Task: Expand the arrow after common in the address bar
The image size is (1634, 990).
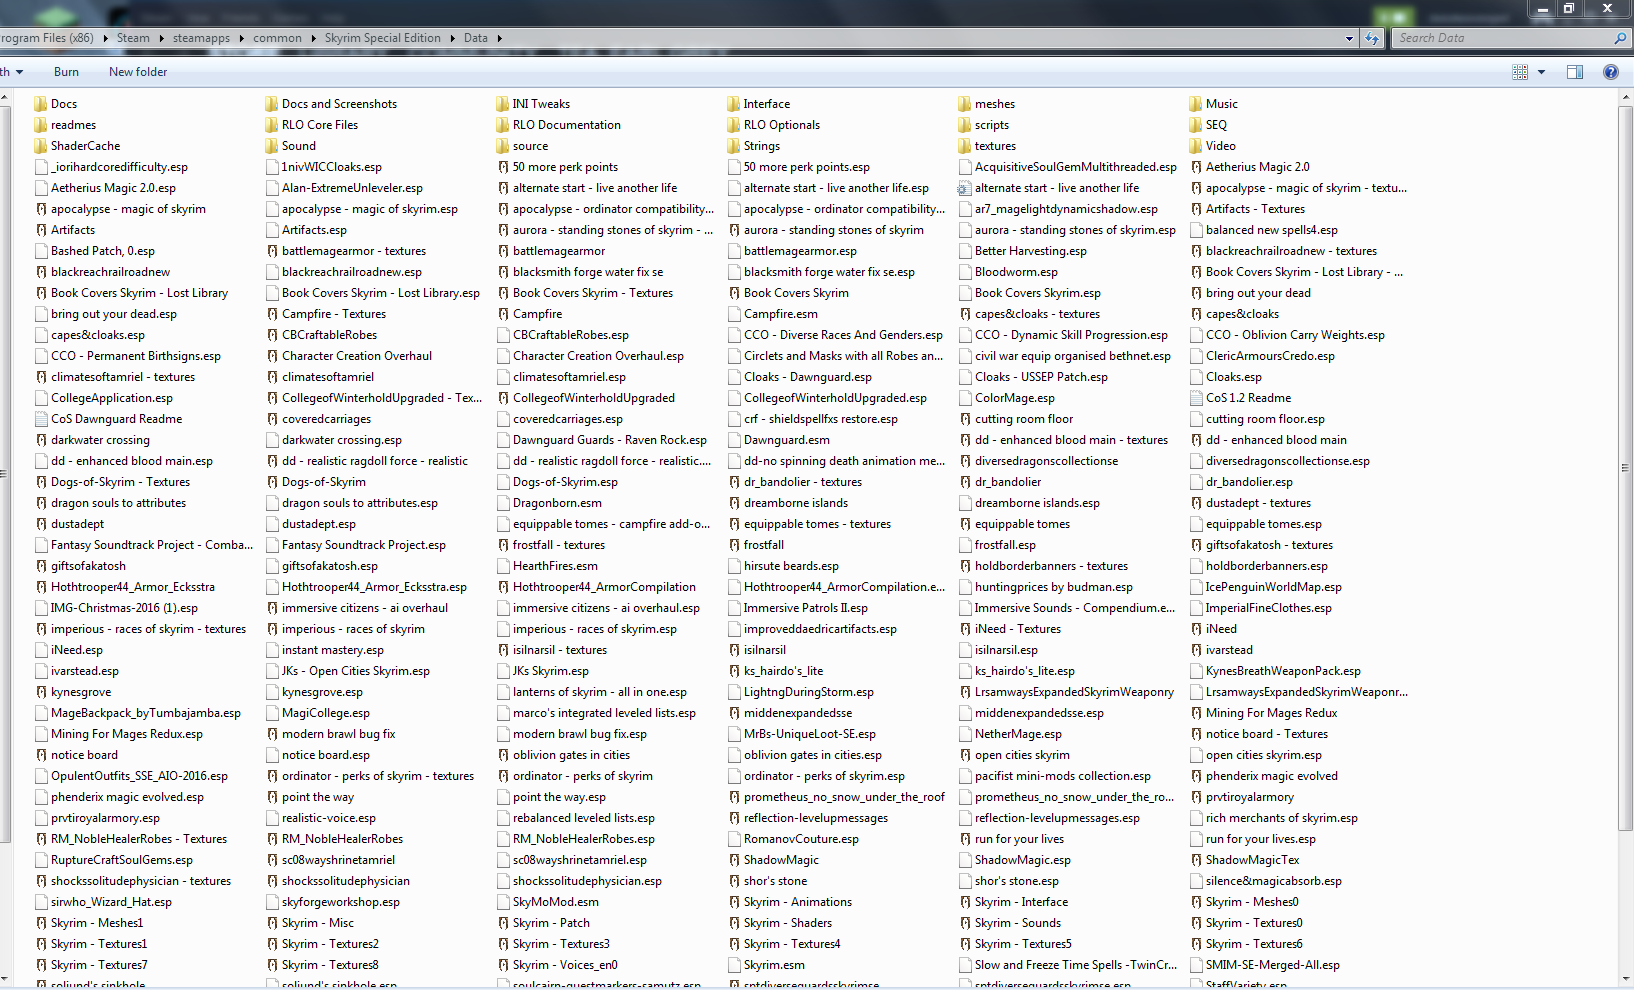Action: coord(313,38)
